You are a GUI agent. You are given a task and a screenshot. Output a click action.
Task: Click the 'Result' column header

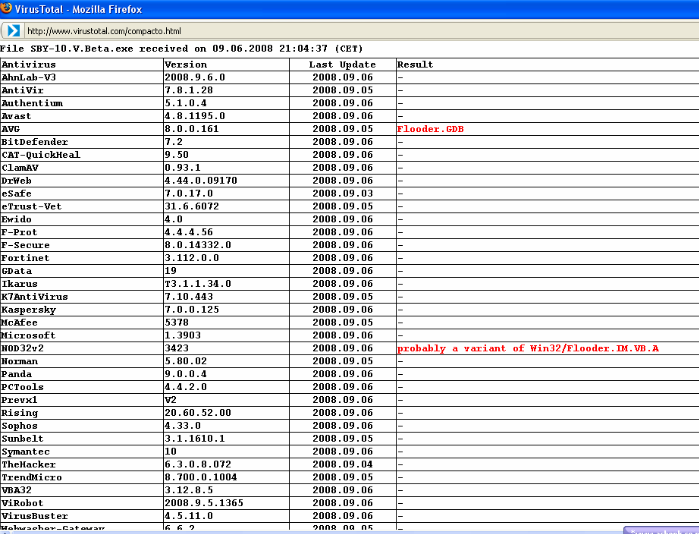pyautogui.click(x=415, y=65)
